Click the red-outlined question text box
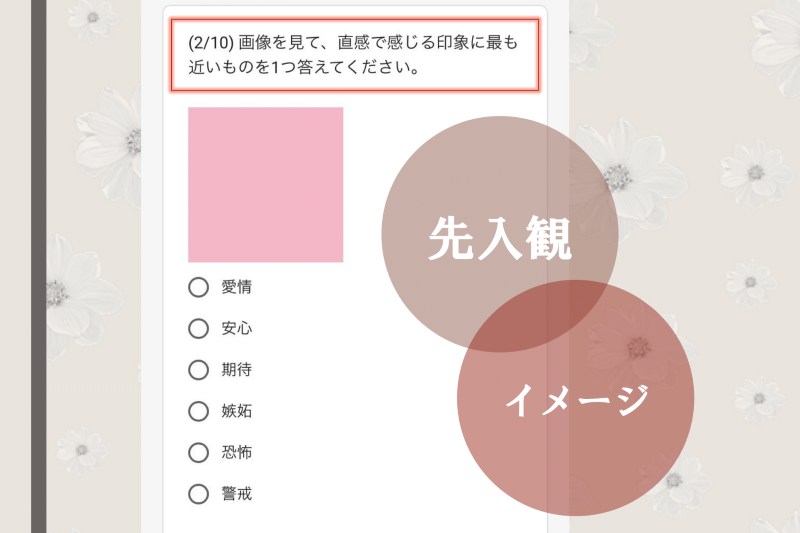The image size is (800, 533). (x=355, y=55)
